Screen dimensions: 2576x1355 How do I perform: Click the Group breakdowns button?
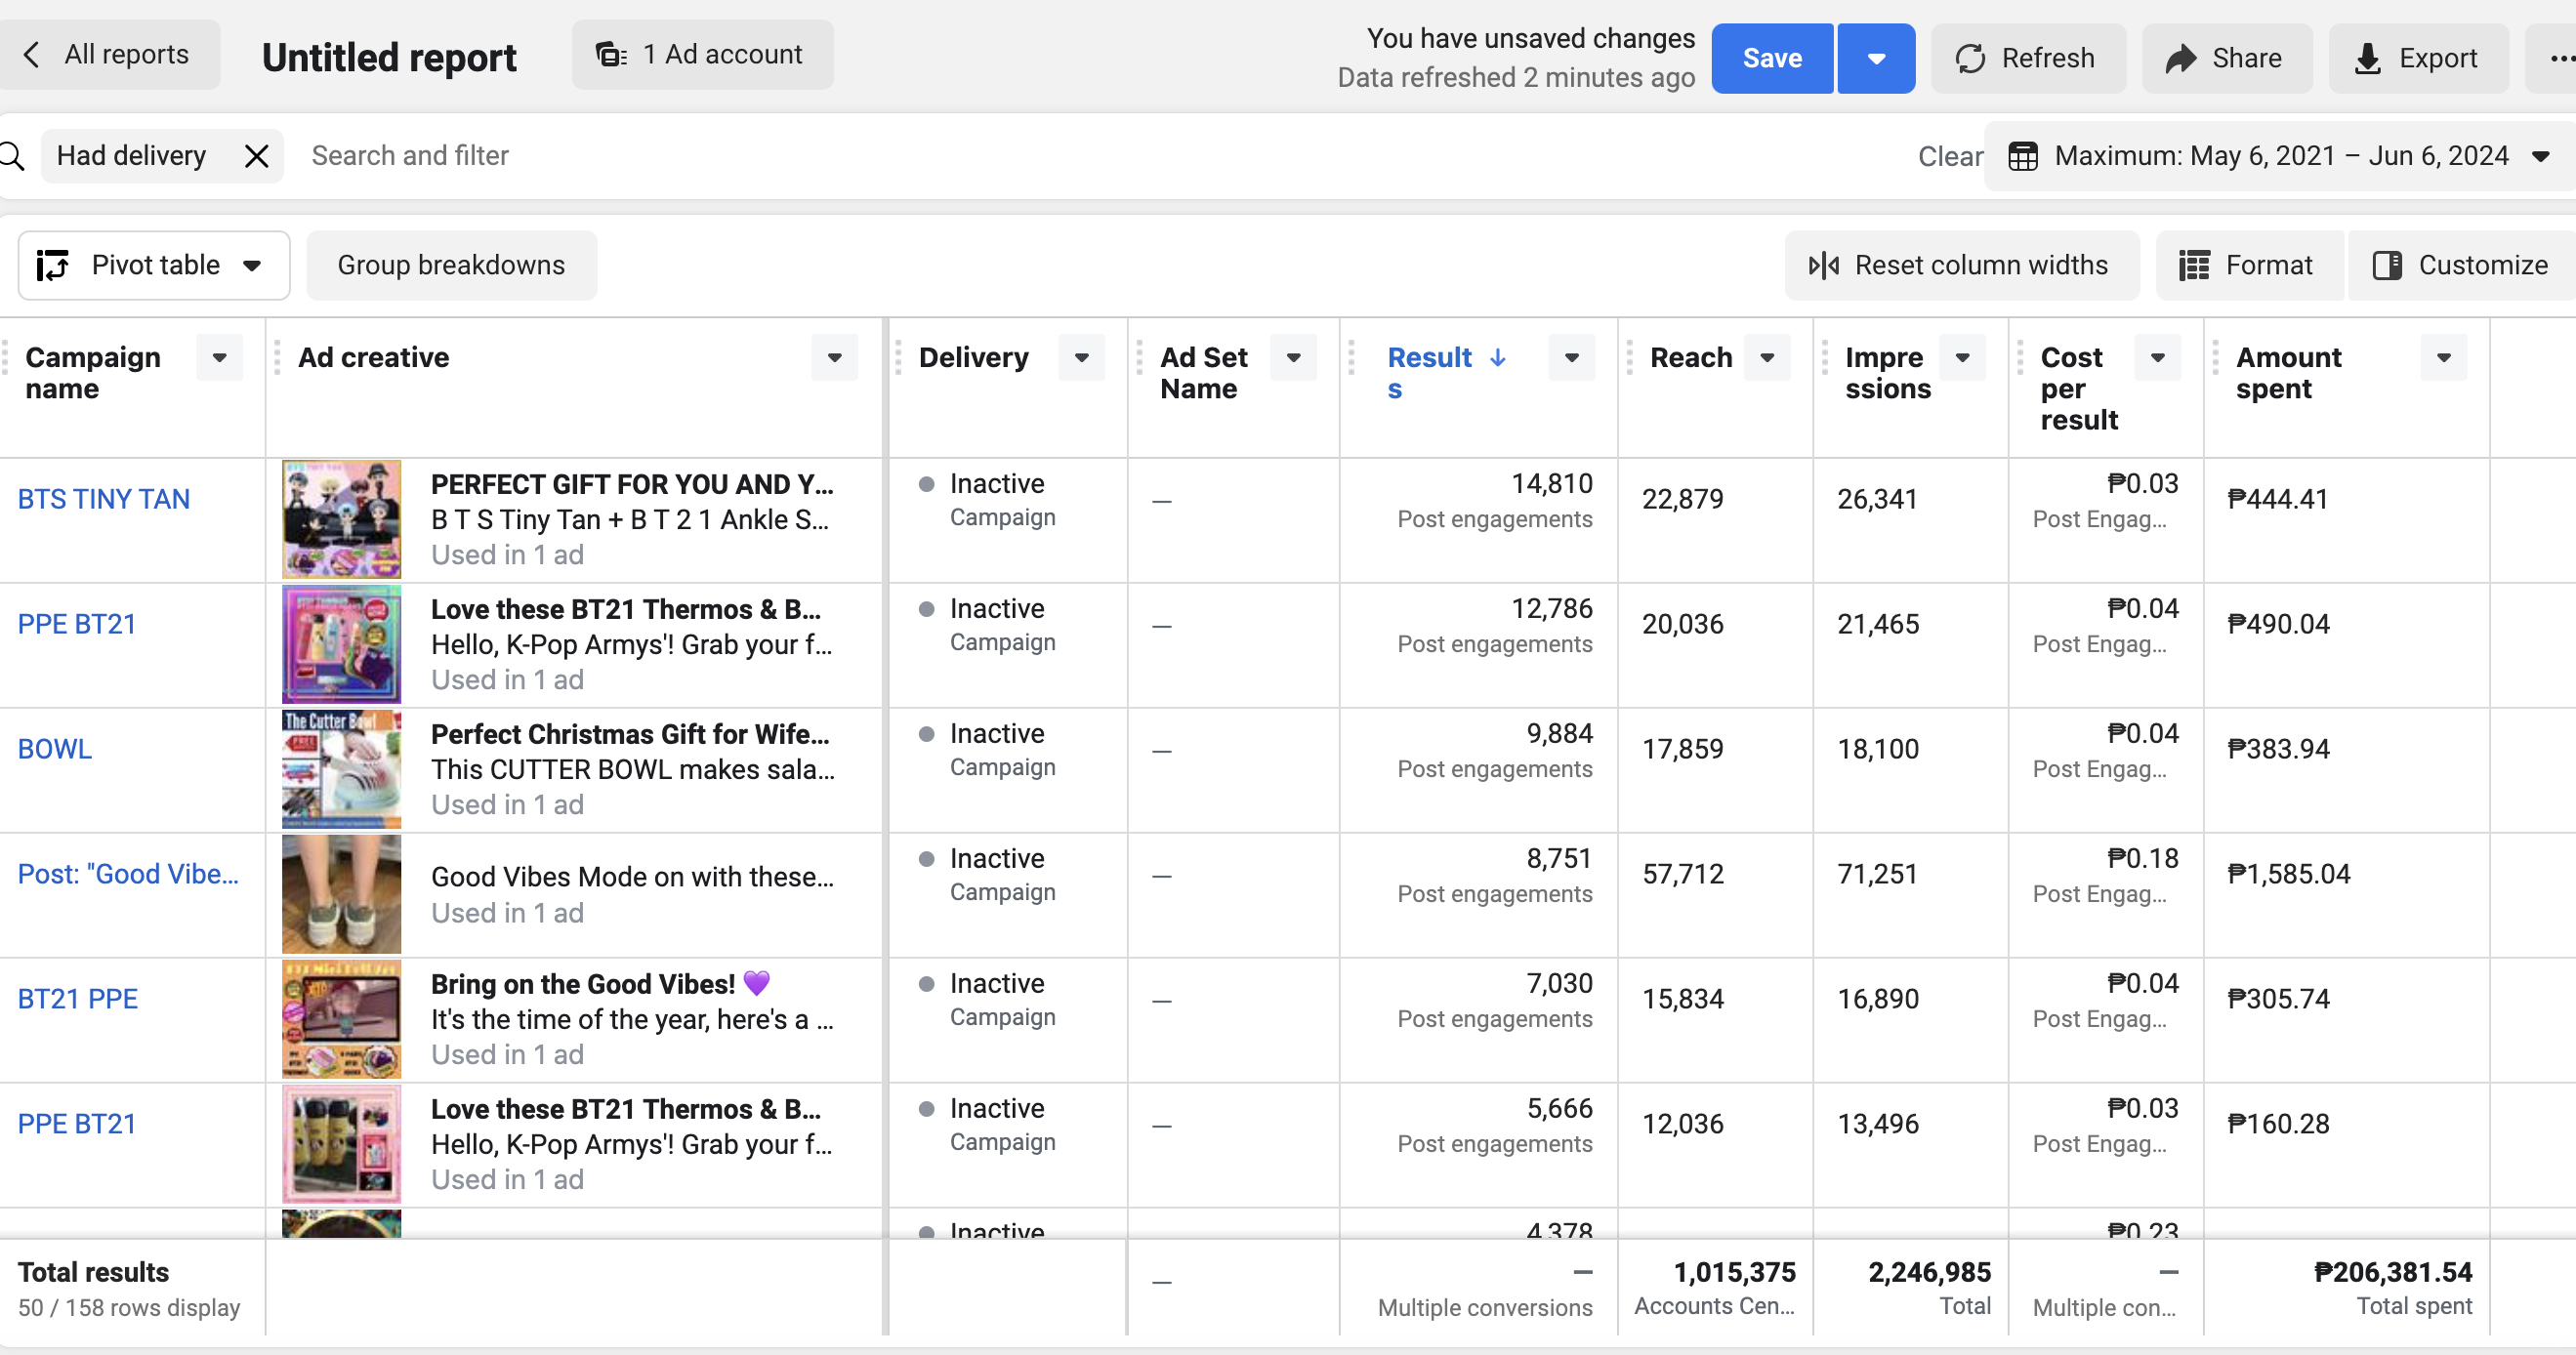[x=451, y=265]
